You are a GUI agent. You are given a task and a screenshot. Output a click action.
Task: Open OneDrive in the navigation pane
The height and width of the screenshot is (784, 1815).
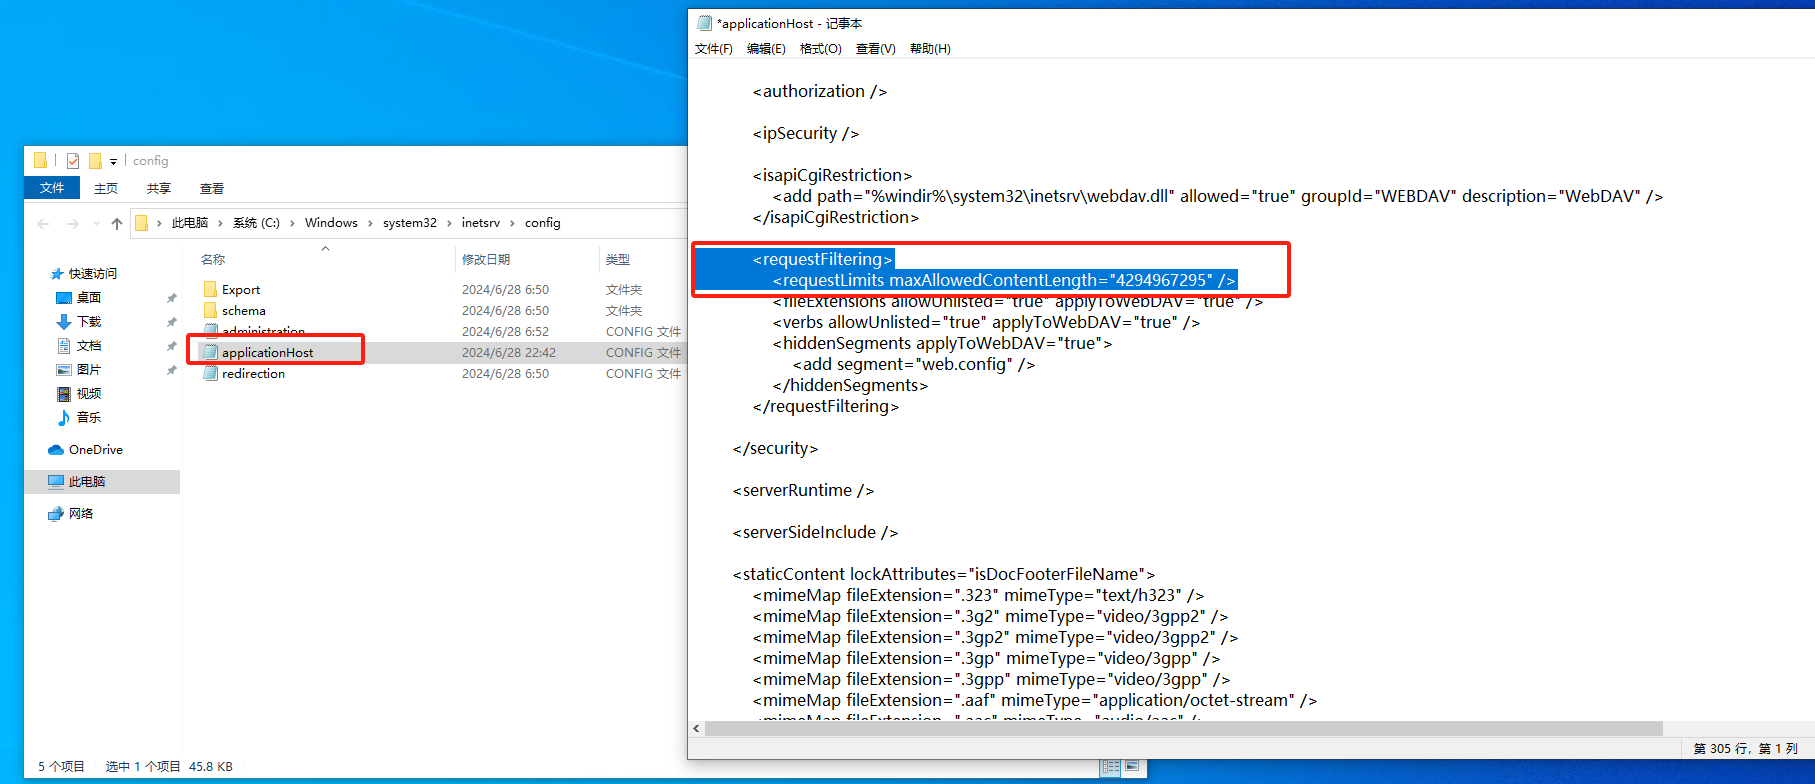click(x=96, y=449)
